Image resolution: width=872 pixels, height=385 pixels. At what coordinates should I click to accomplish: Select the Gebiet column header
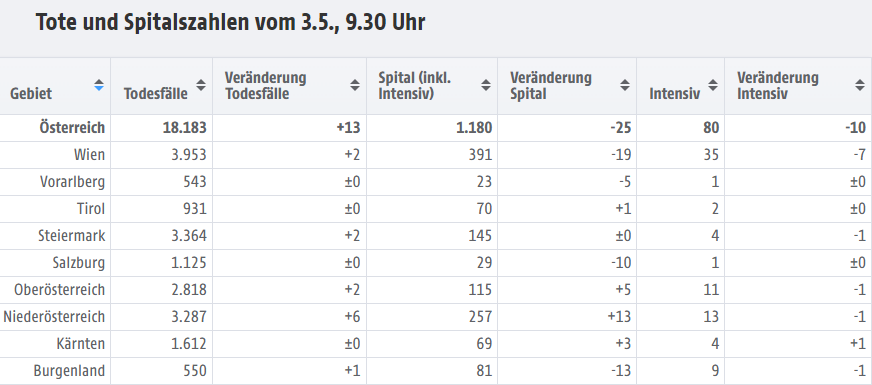pos(31,93)
